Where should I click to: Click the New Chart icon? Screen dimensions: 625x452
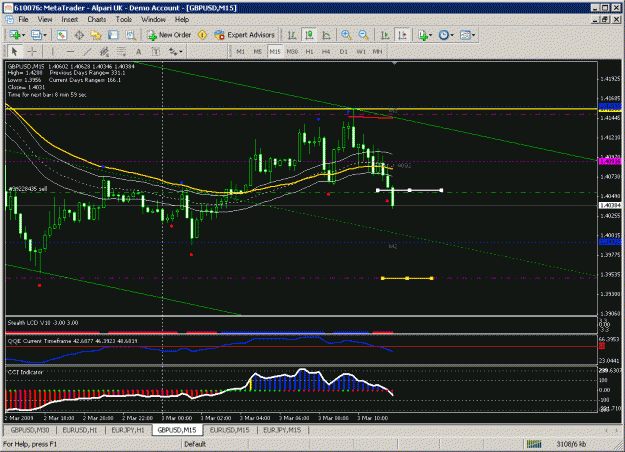click(x=15, y=35)
